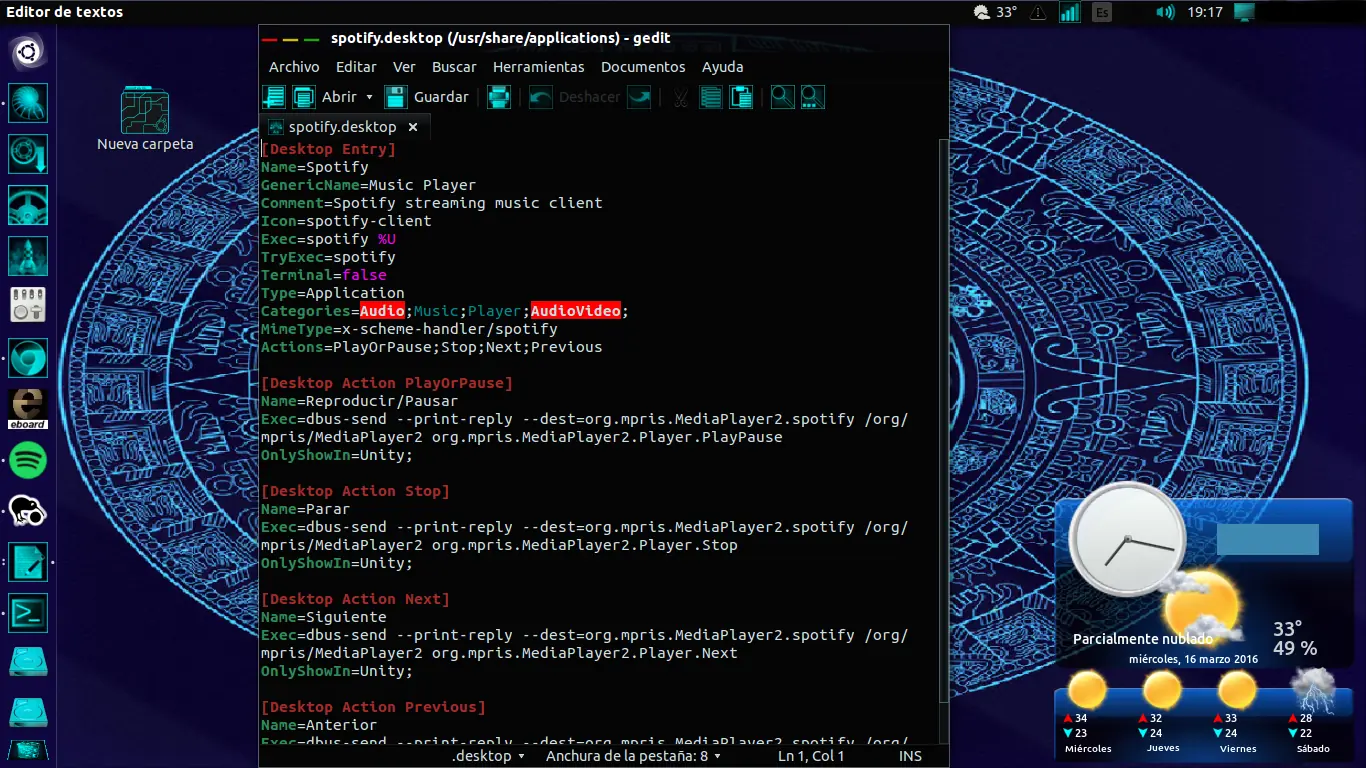
Task: Cut selection with the scissors icon
Action: point(680,97)
